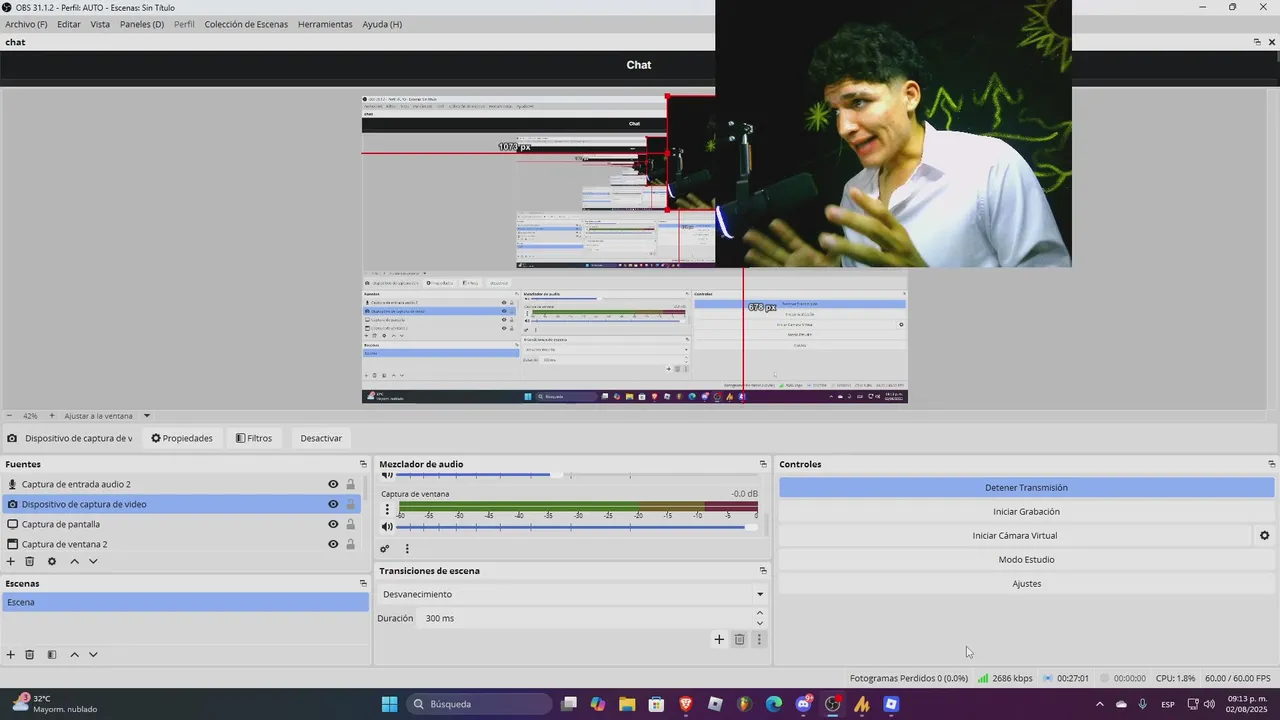
Task: Hide the Captura de pantalla source
Action: tap(333, 524)
